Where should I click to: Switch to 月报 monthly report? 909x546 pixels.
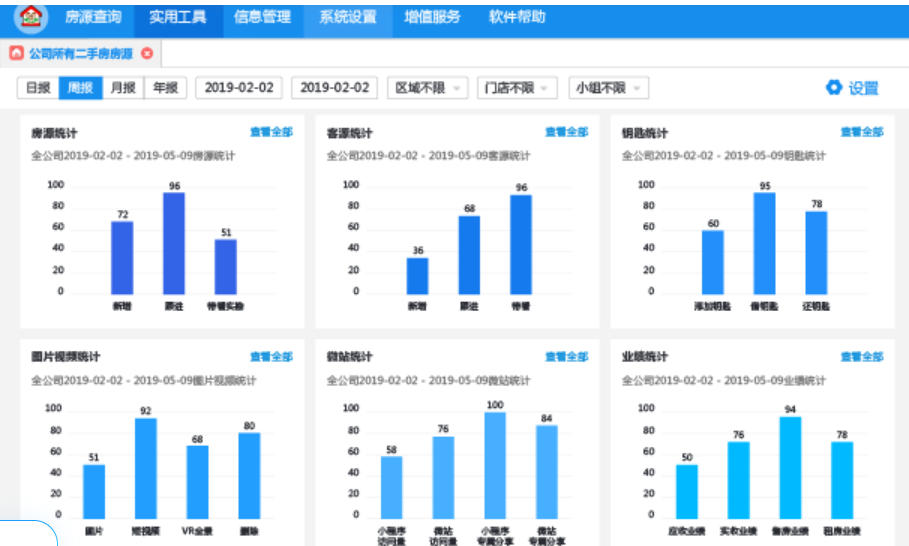click(x=123, y=88)
